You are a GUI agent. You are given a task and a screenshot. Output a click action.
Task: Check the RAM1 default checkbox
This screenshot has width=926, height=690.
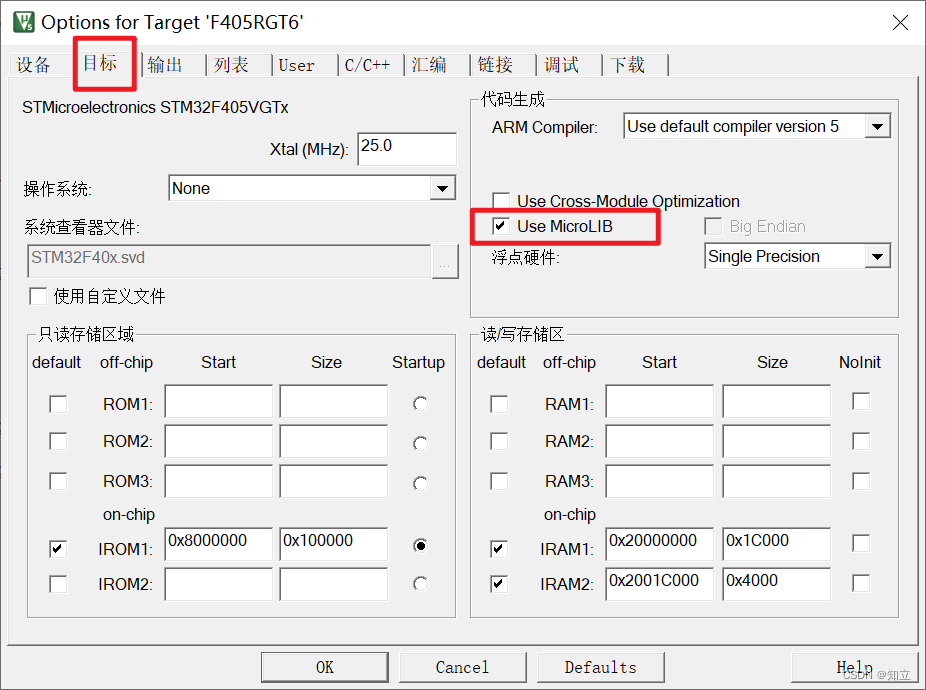(x=499, y=405)
